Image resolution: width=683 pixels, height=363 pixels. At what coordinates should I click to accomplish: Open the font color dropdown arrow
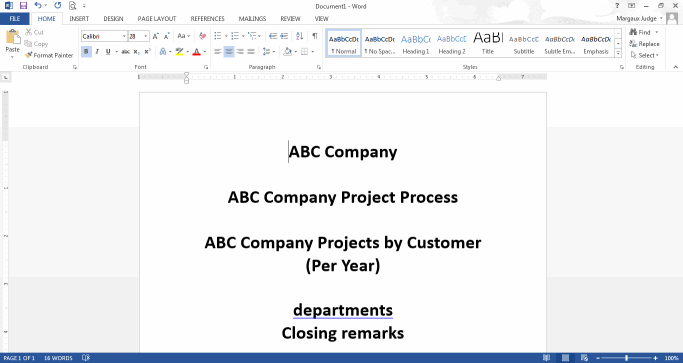pyautogui.click(x=205, y=52)
